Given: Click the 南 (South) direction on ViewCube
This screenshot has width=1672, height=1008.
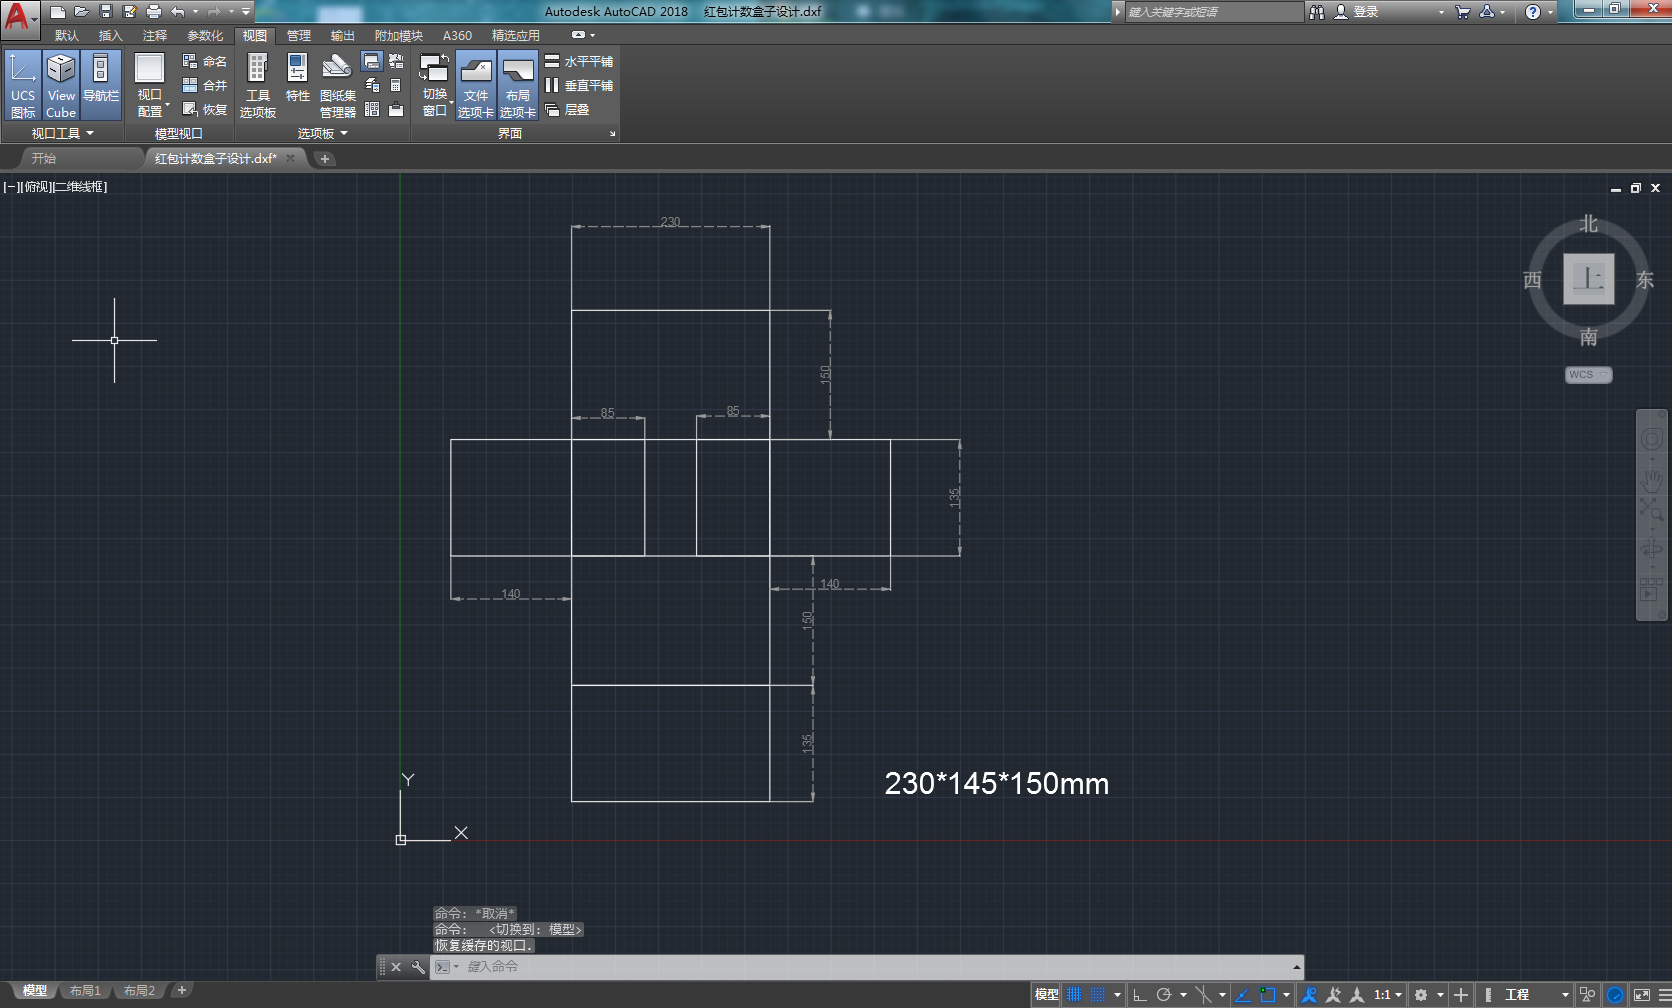Looking at the screenshot, I should point(1588,337).
